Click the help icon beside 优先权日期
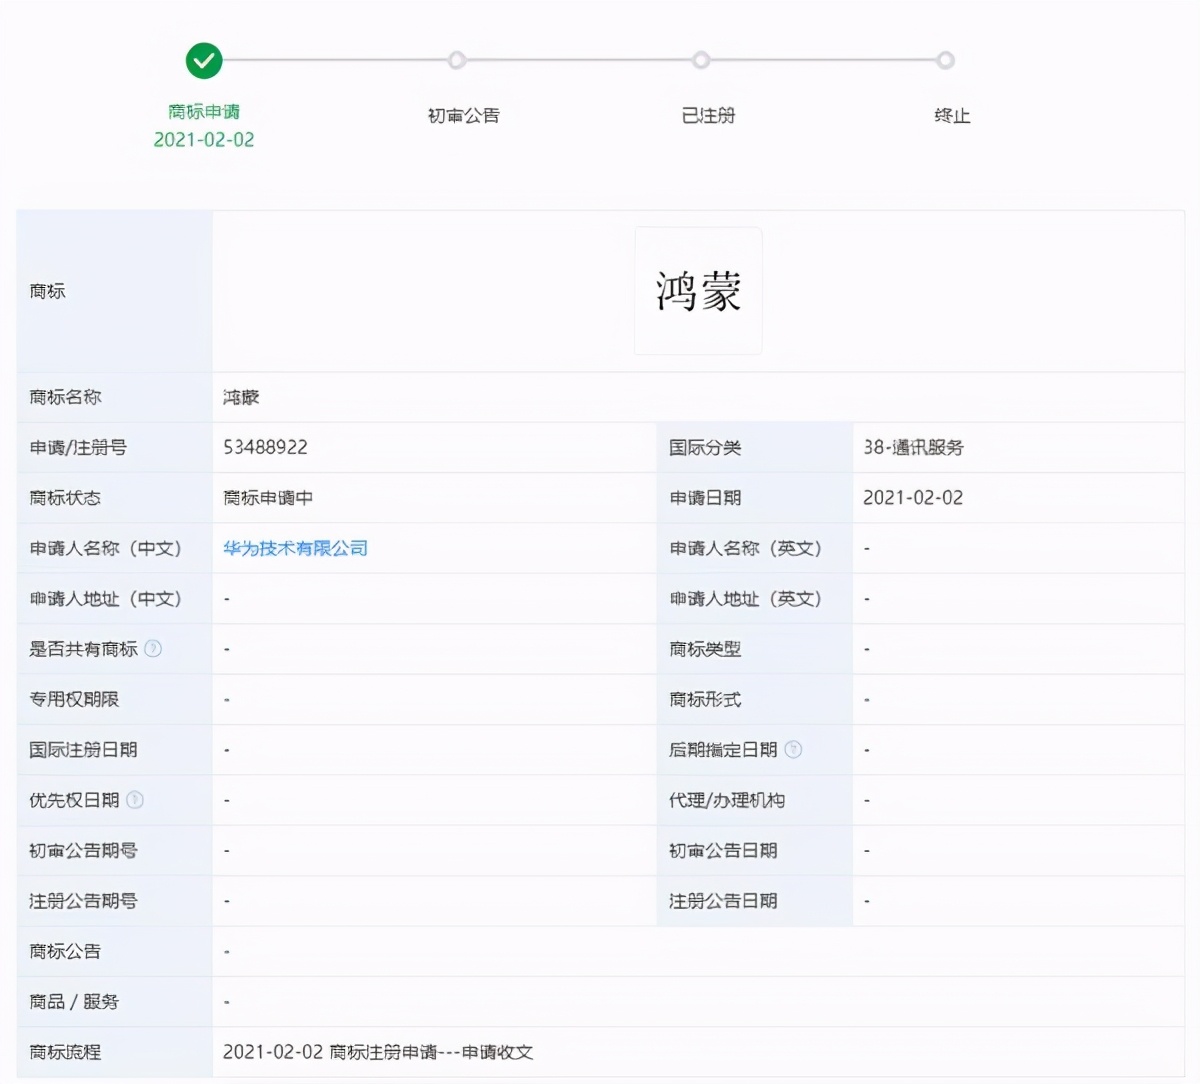This screenshot has width=1200, height=1084. [x=139, y=800]
